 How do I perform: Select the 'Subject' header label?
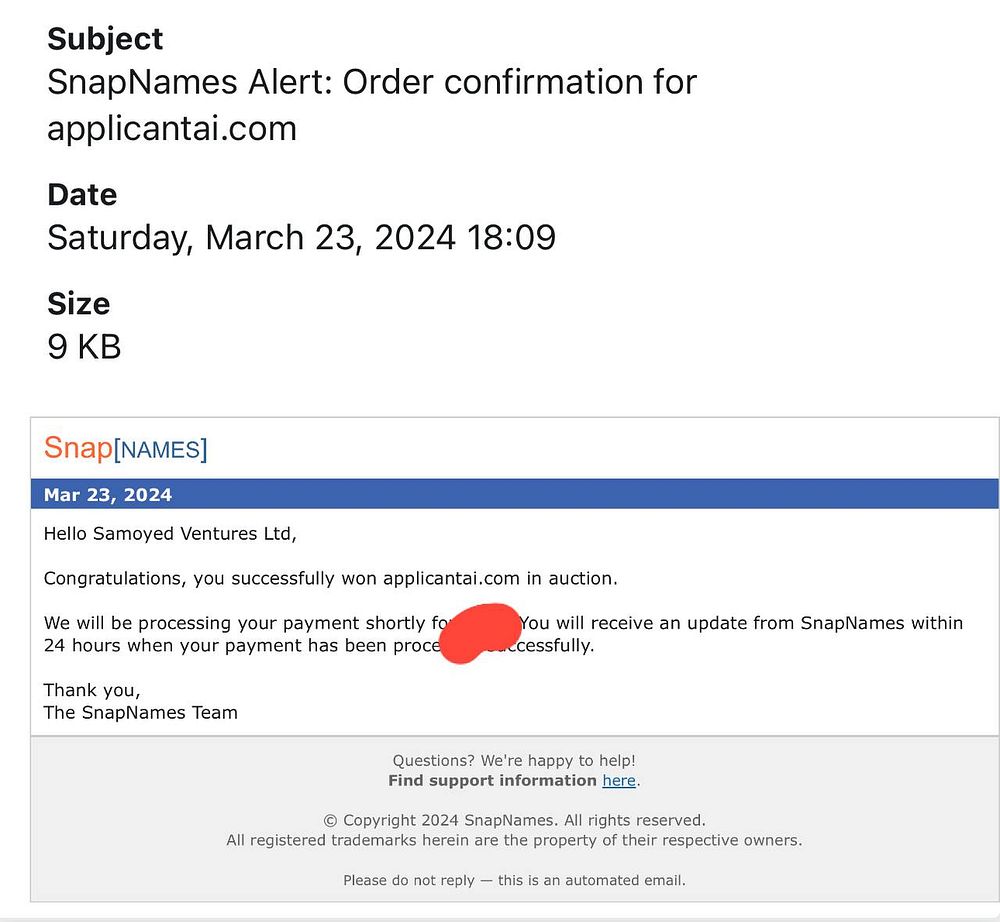pyautogui.click(x=105, y=39)
